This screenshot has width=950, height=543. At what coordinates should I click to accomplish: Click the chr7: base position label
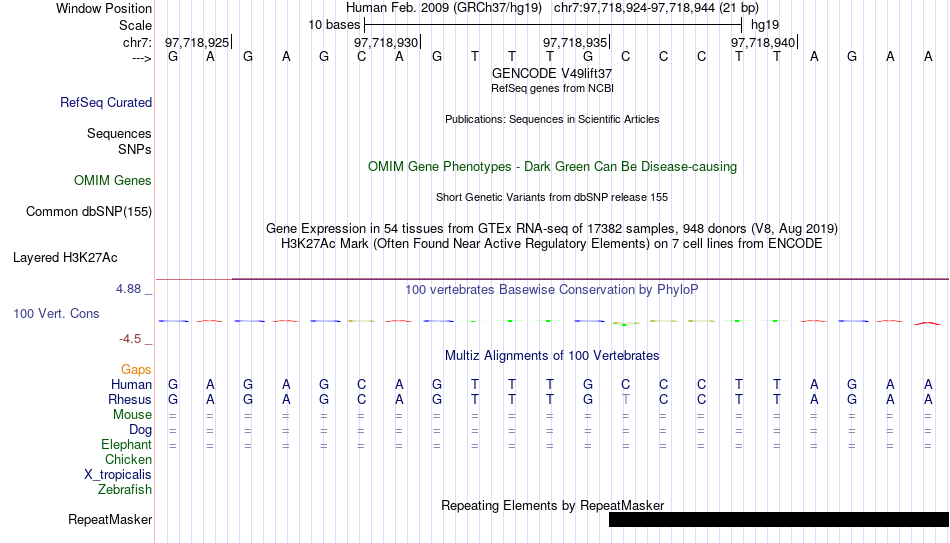pyautogui.click(x=138, y=42)
